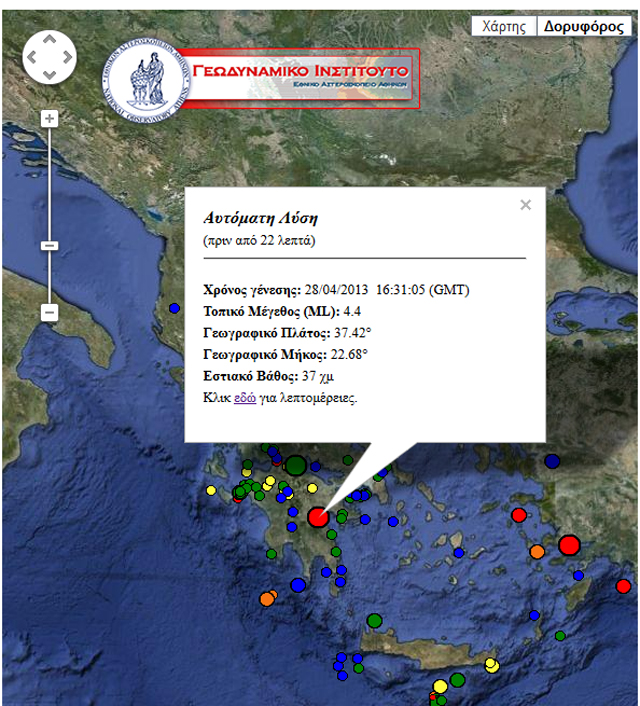Select the large red marker under the popup pointer
640x706 pixels.
[318, 517]
